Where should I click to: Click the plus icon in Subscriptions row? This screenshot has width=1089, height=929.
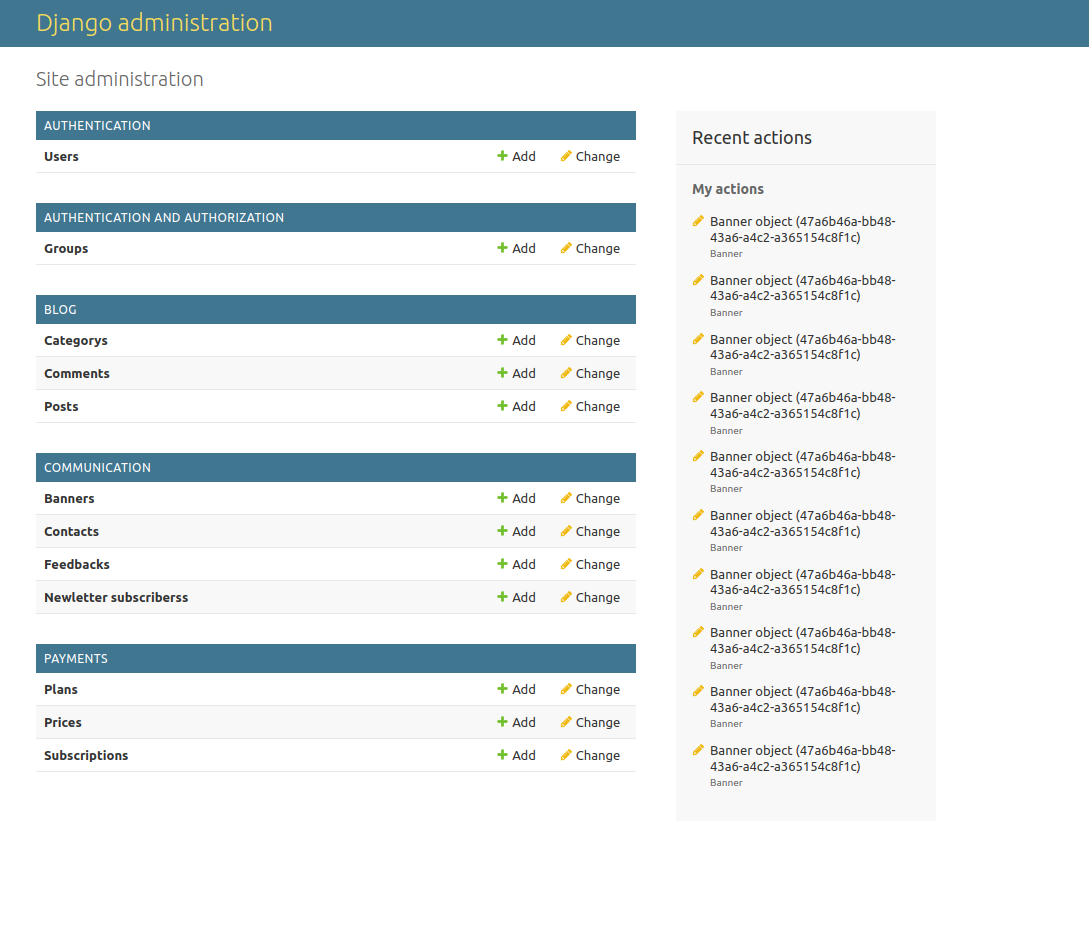coord(503,755)
